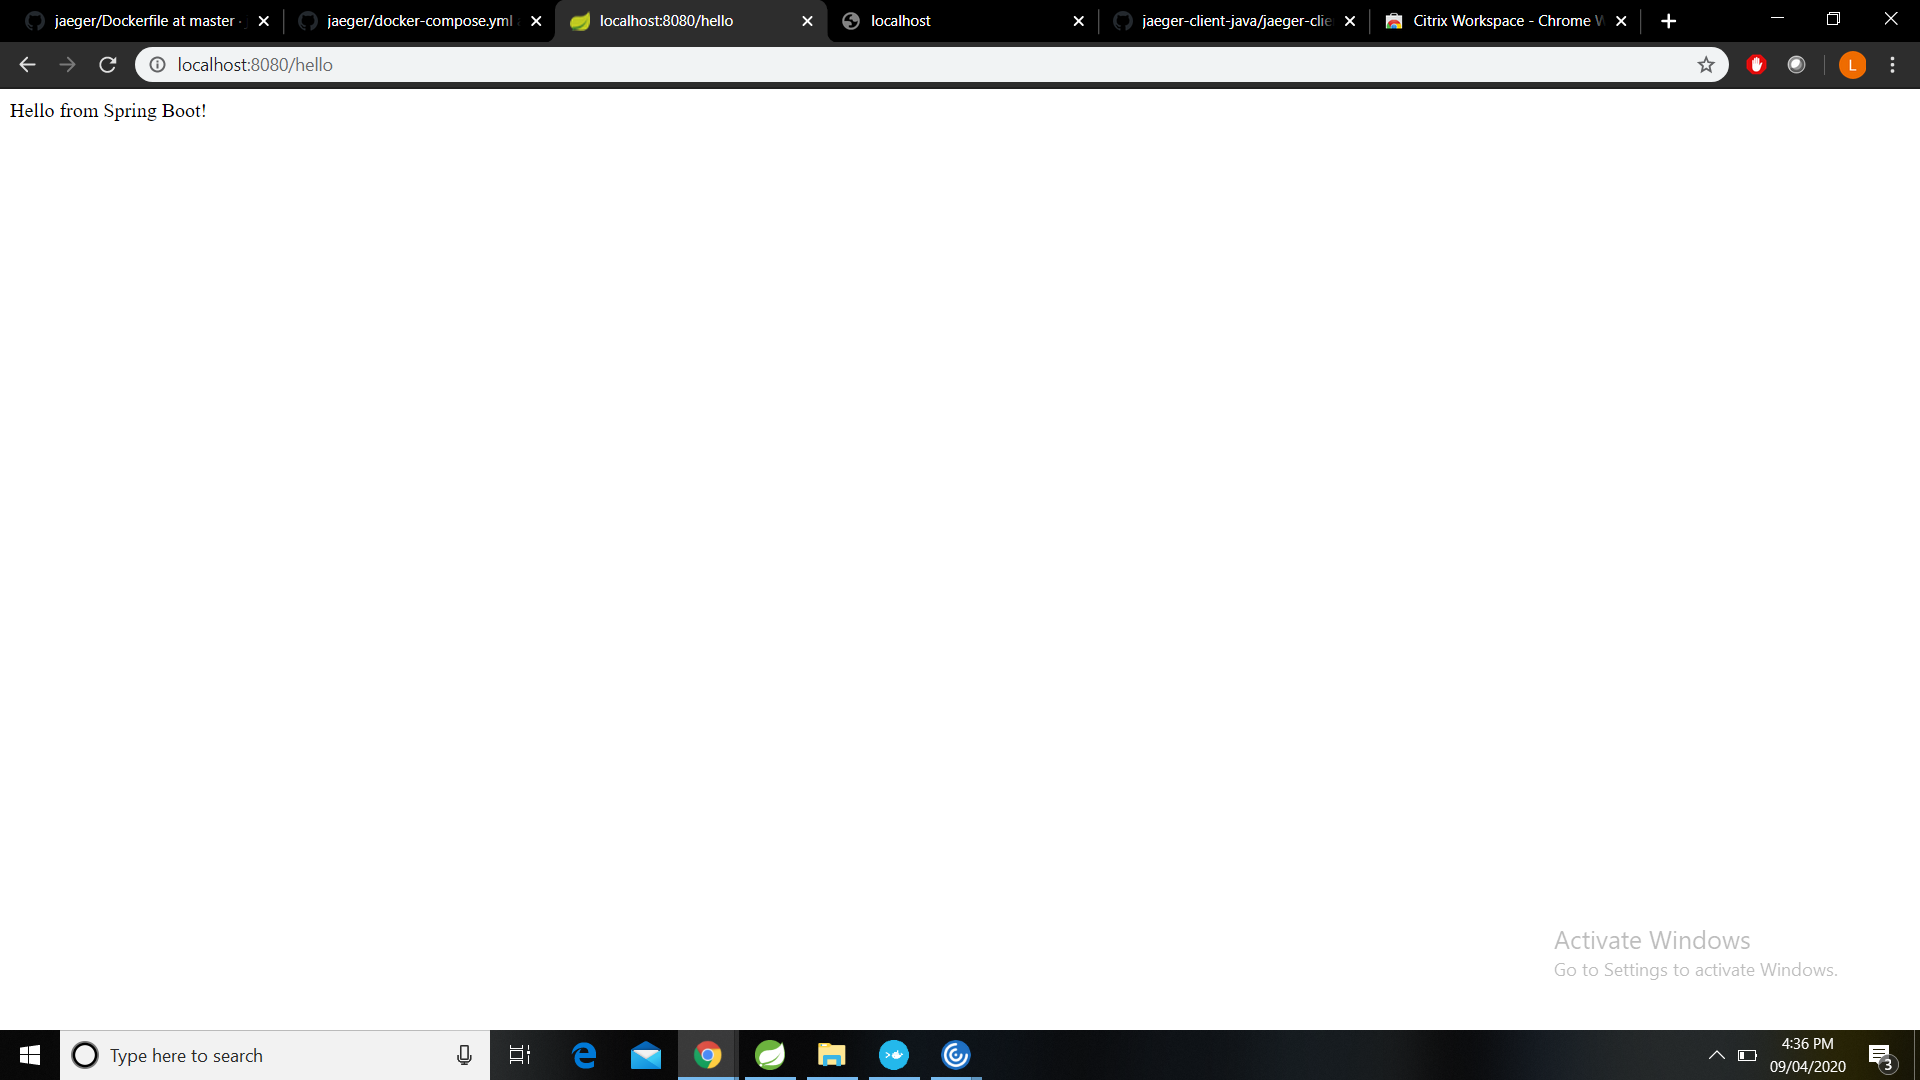Screen dimensions: 1920x1080
Task: Reload the current page
Action: click(x=107, y=64)
